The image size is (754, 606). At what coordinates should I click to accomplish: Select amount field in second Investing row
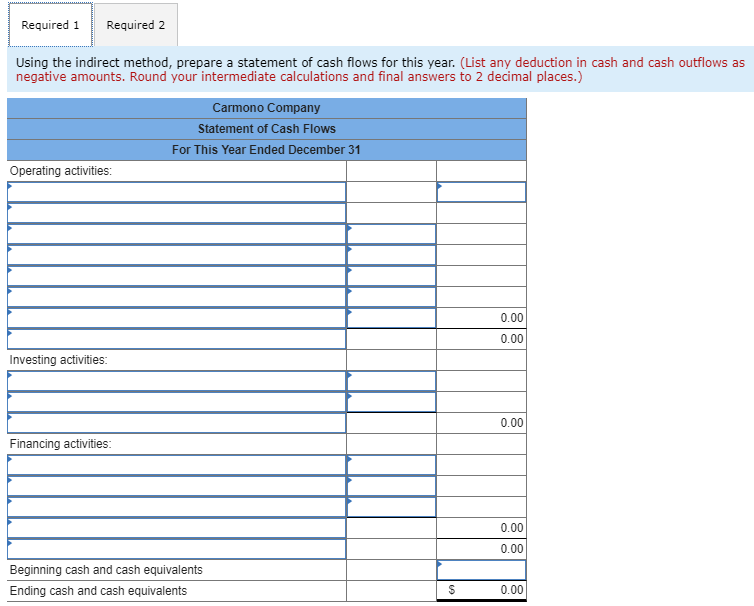(x=391, y=402)
